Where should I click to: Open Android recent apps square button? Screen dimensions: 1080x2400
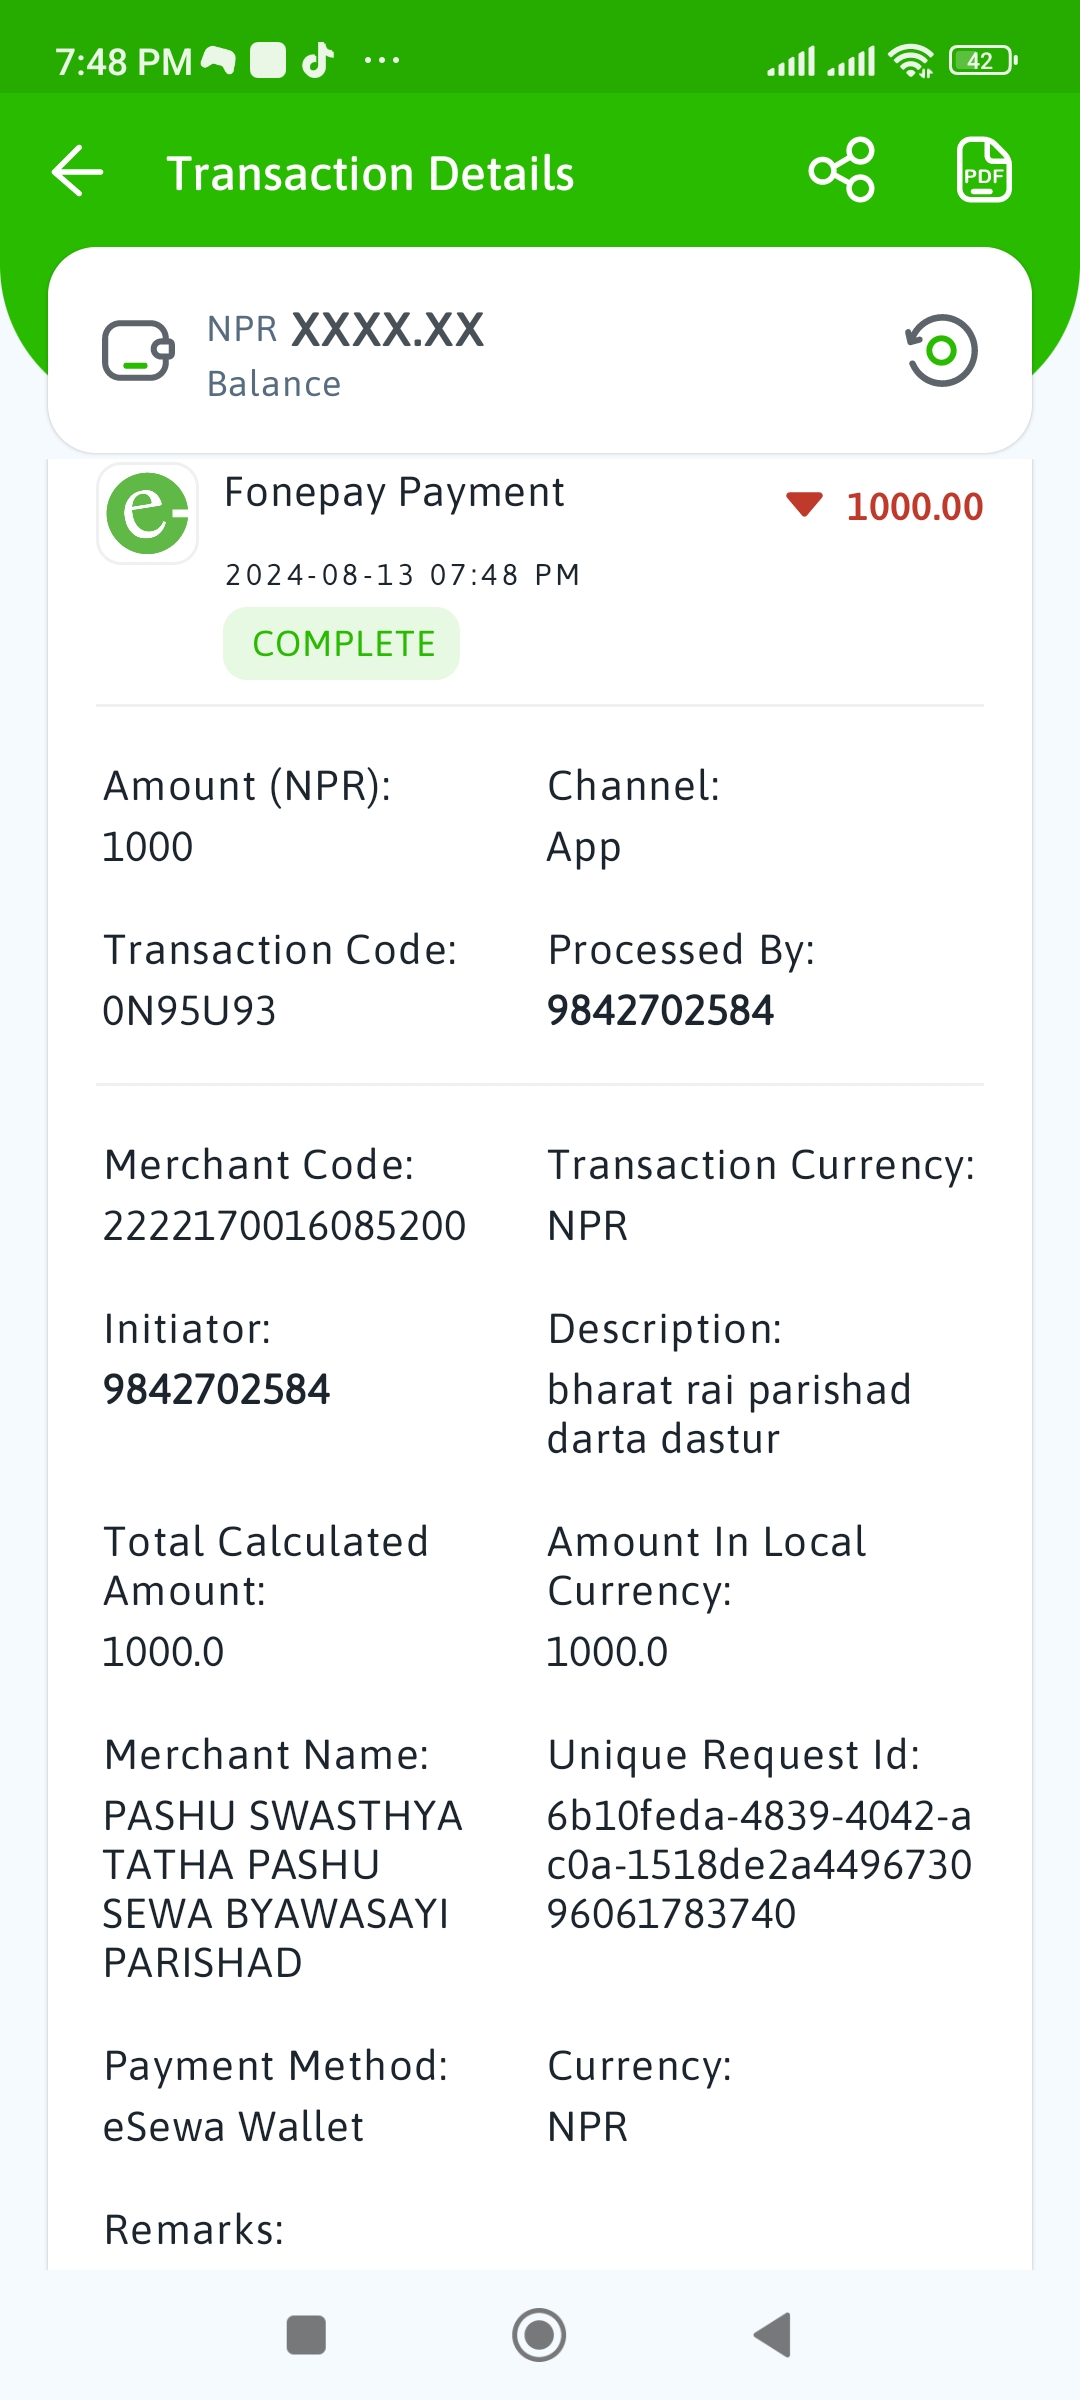[x=306, y=2336]
